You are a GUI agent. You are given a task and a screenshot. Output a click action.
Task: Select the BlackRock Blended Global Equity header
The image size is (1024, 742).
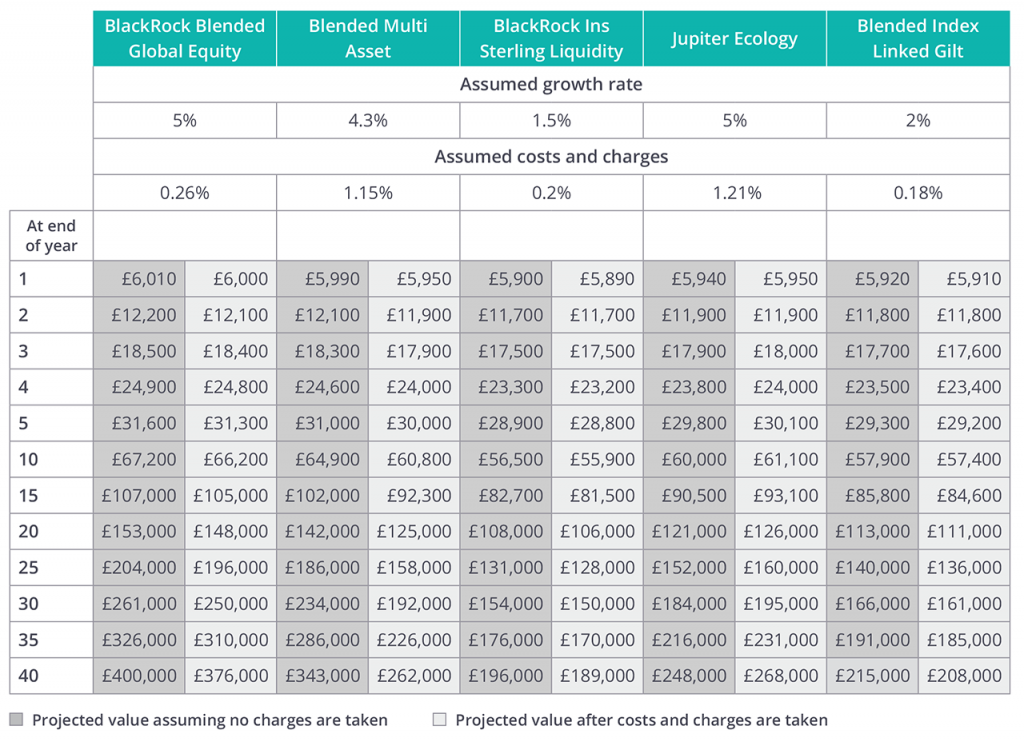185,39
